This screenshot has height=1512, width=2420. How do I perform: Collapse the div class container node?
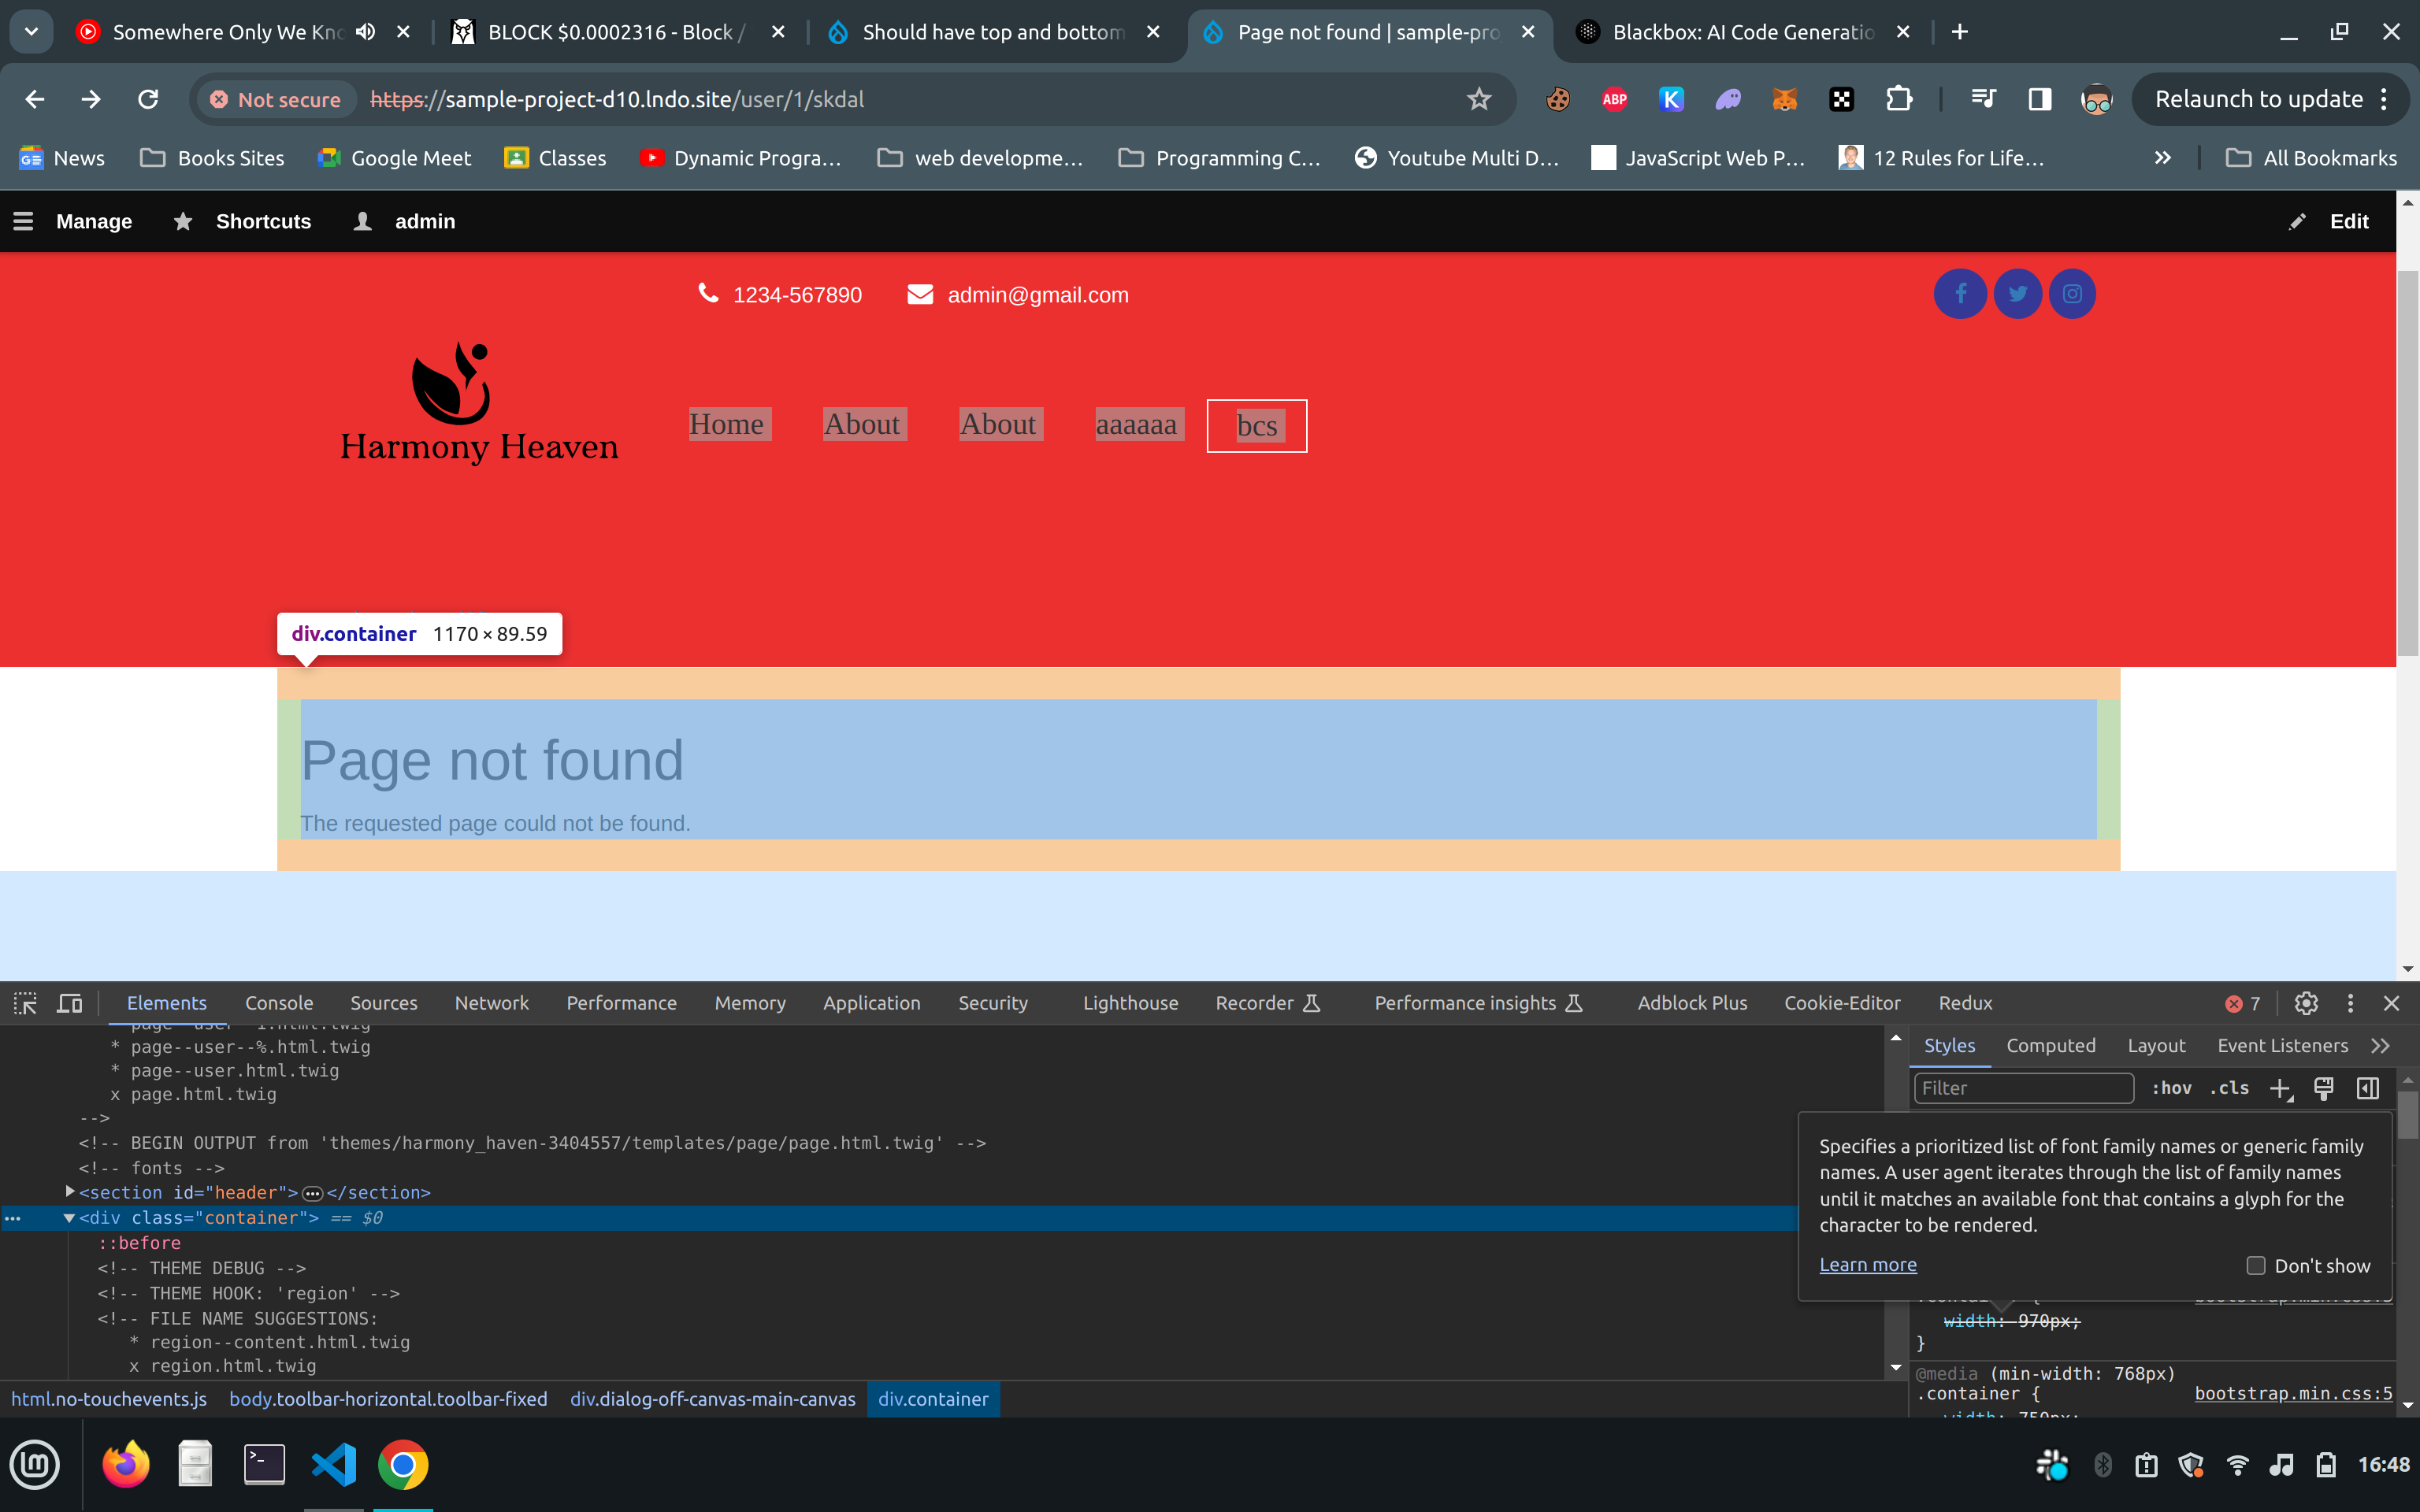[69, 1218]
